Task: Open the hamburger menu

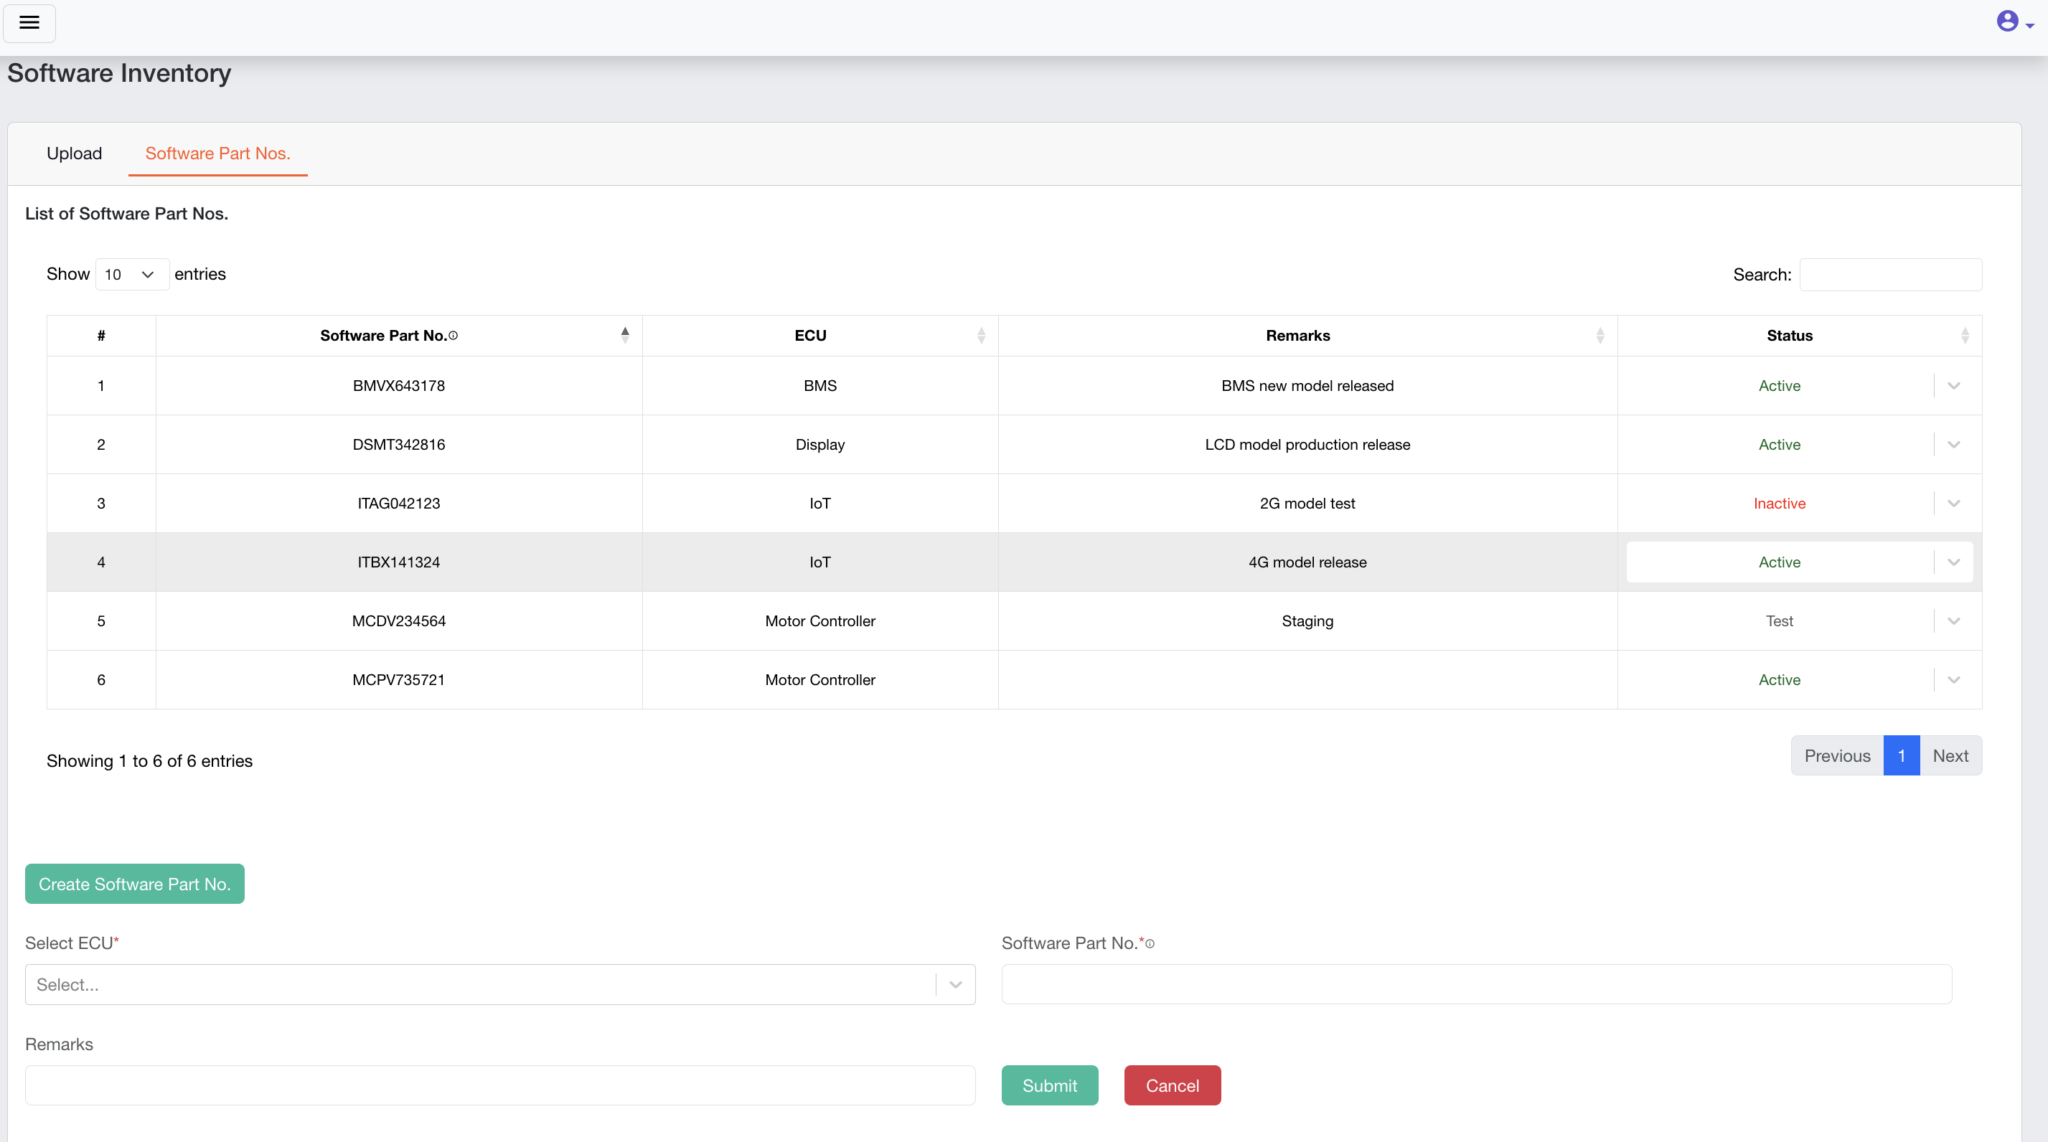Action: pyautogui.click(x=29, y=22)
